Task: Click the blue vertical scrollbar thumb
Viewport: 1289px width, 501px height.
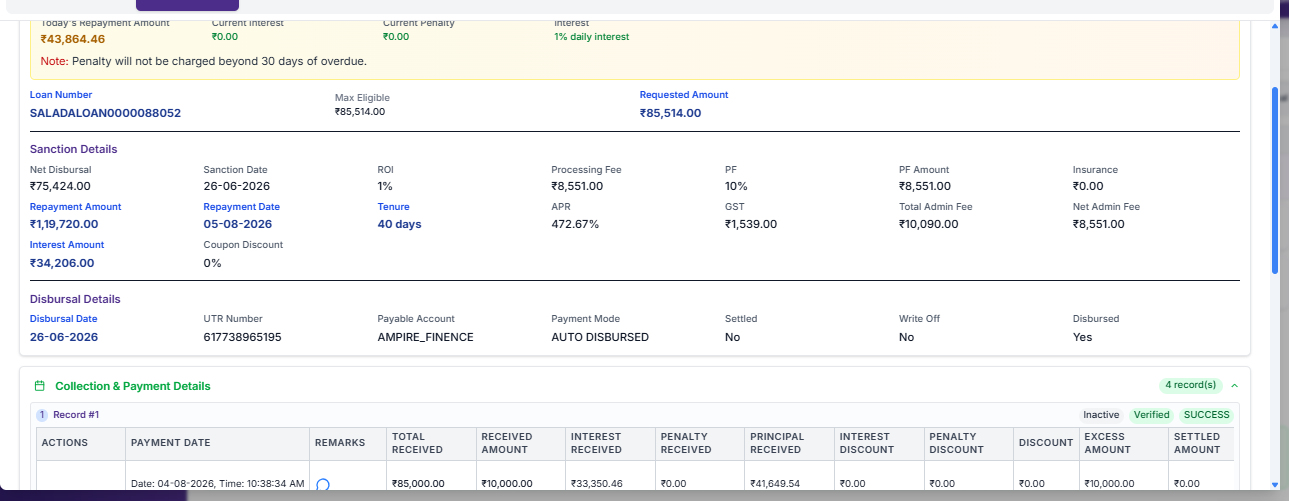Action: tap(1274, 180)
